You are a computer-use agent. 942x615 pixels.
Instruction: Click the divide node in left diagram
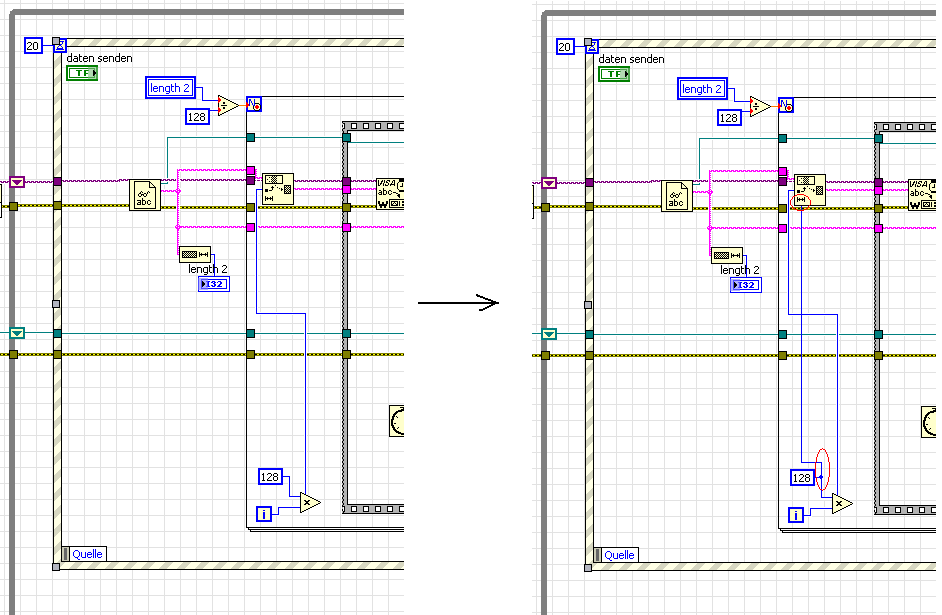[228, 106]
